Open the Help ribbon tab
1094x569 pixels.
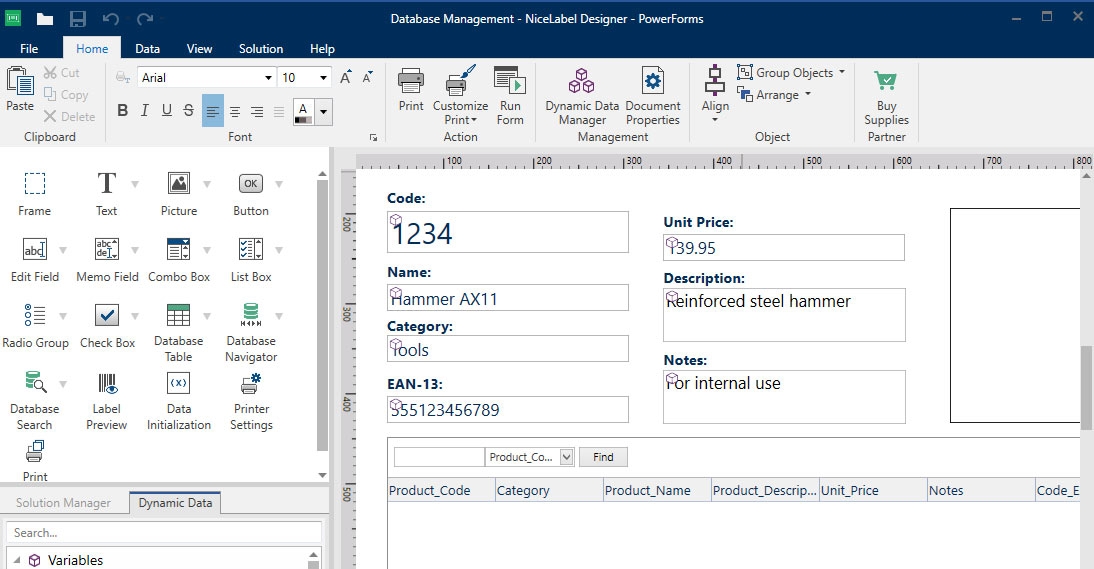click(x=322, y=48)
